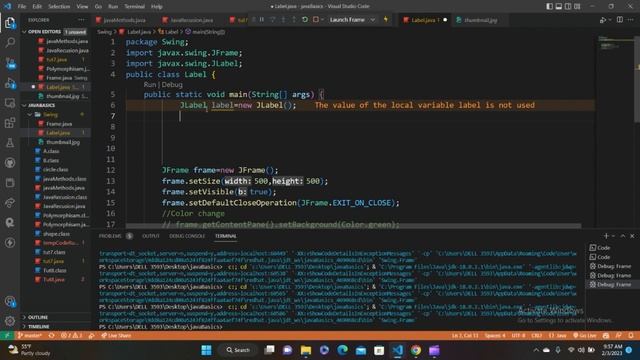Open the File menu
The image size is (640, 360).
[x=22, y=7]
